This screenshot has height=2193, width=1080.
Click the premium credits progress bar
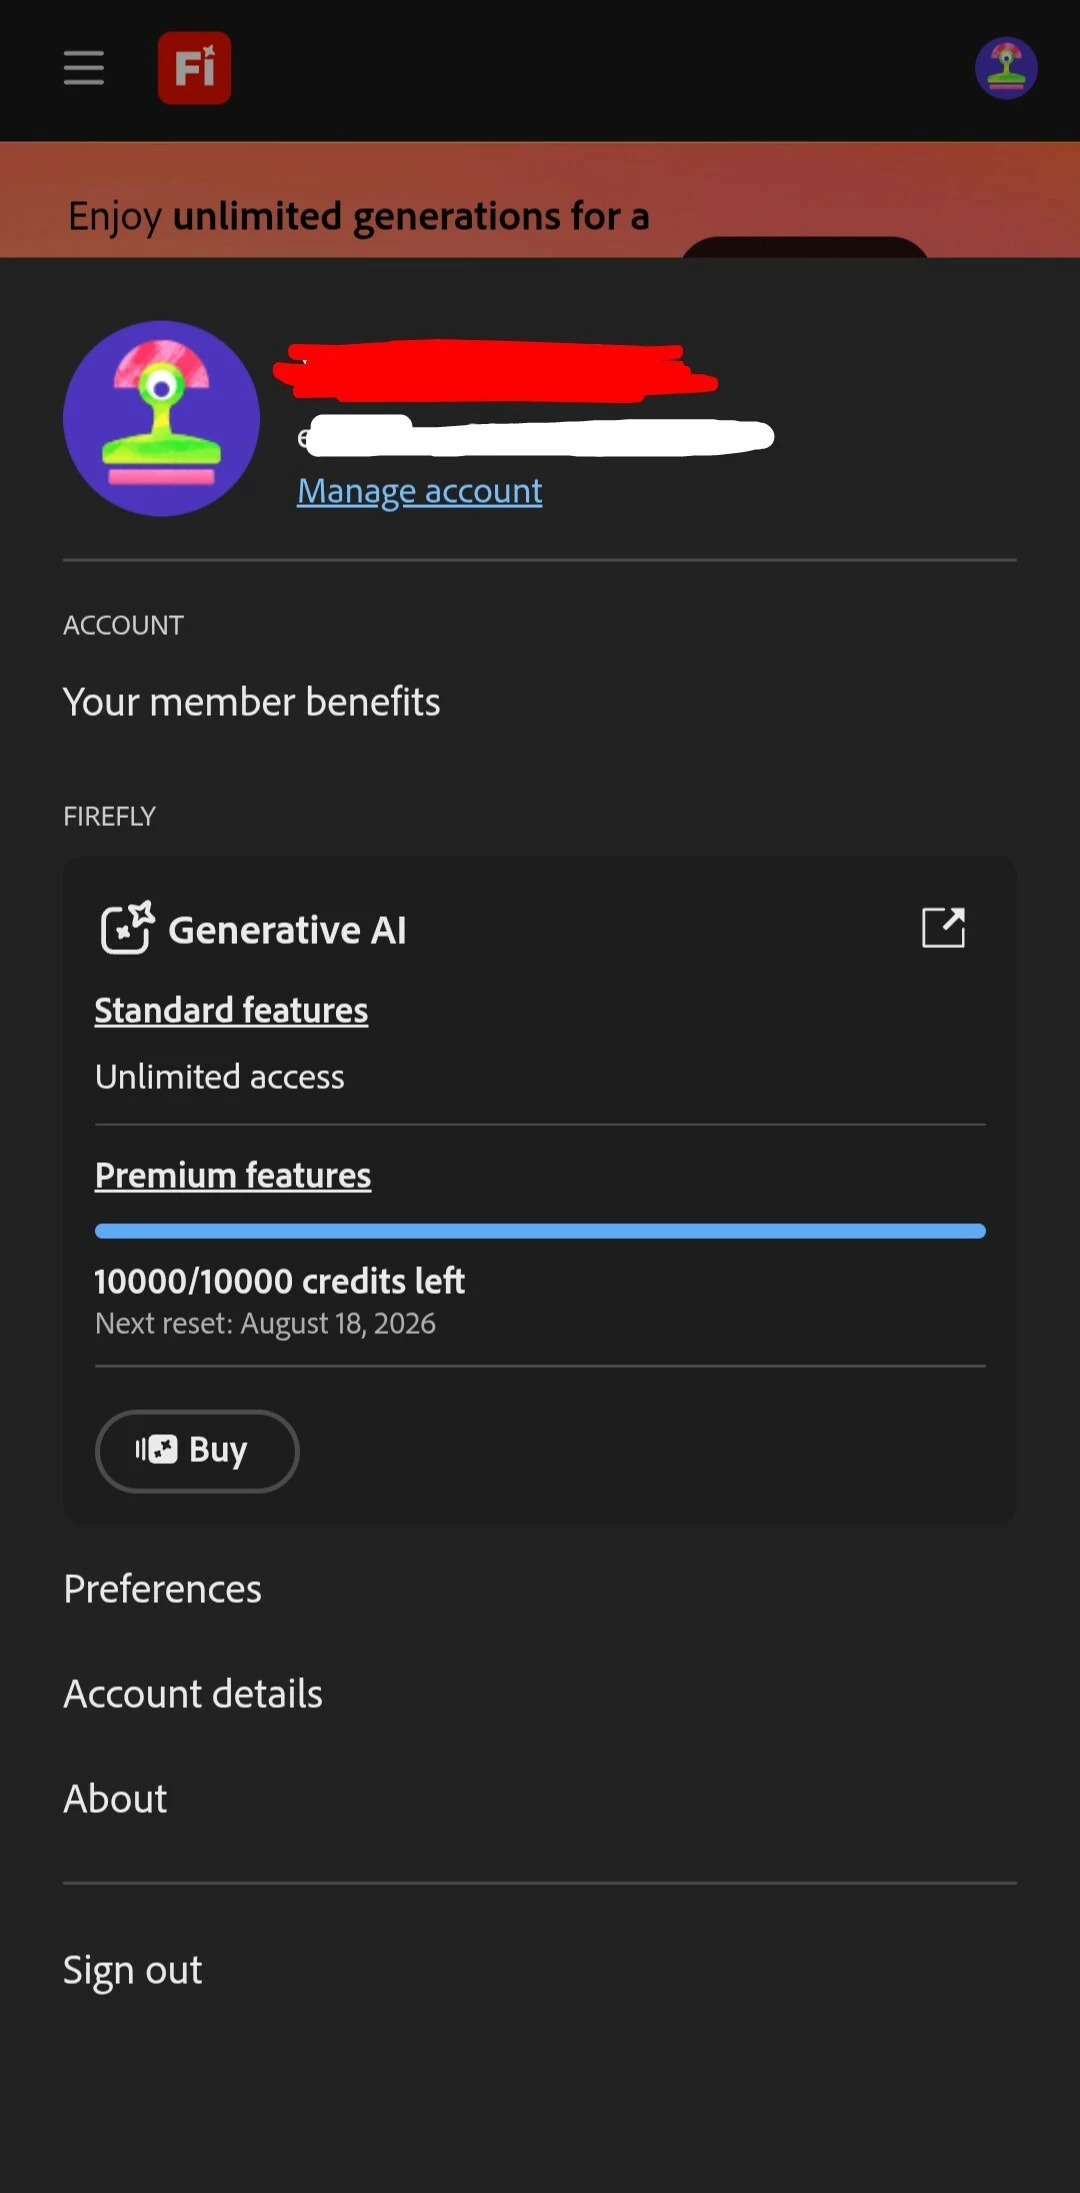tap(540, 1231)
